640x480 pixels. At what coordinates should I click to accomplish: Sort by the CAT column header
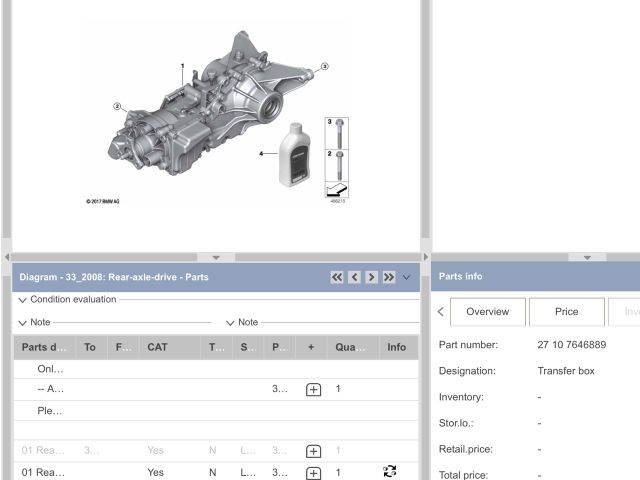(157, 348)
